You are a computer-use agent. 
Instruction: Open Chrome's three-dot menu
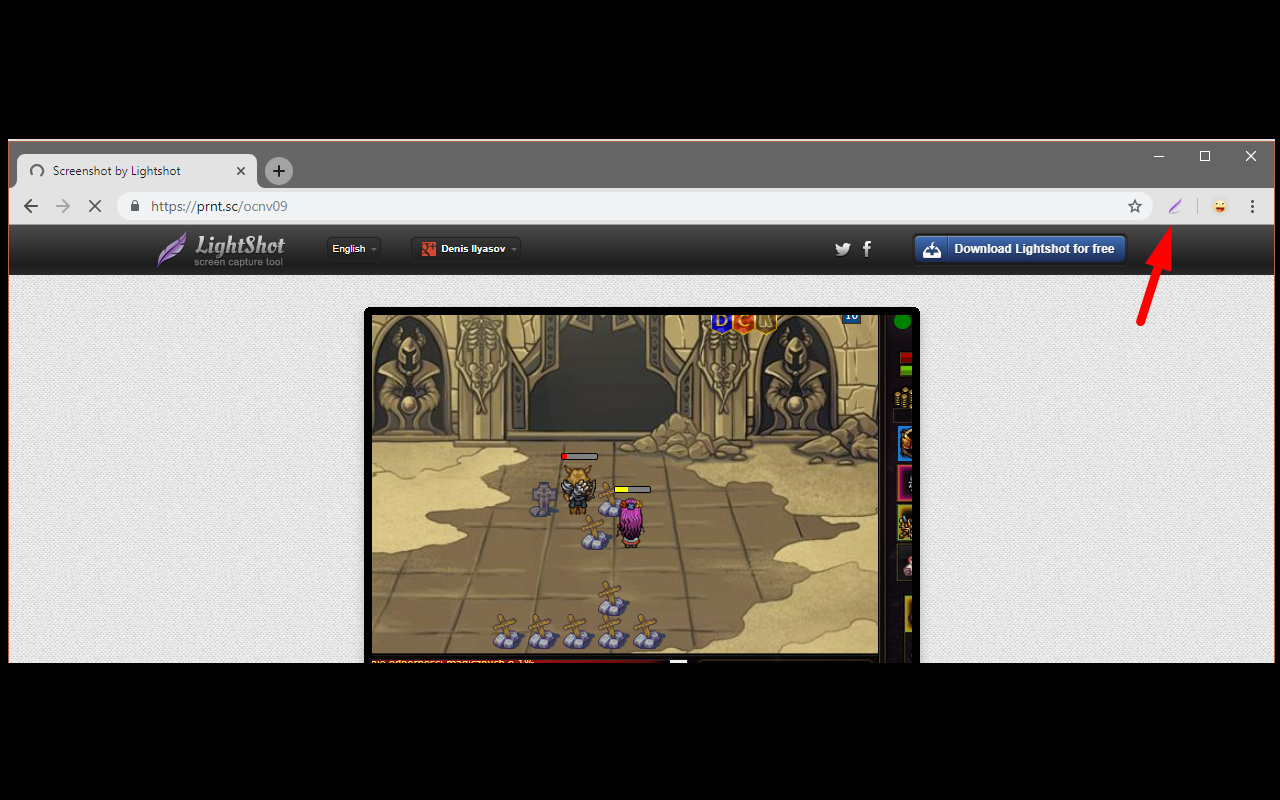(1252, 206)
